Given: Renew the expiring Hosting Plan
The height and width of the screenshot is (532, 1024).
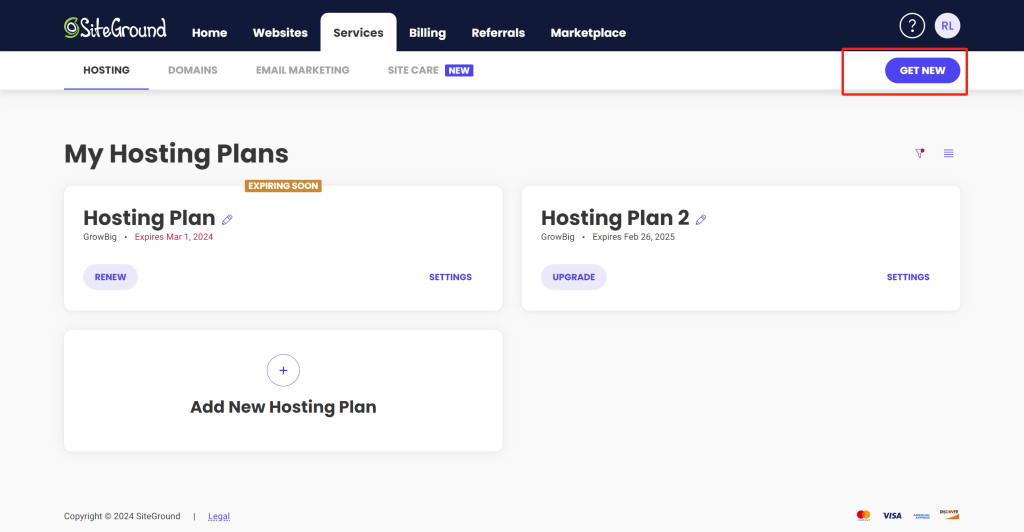Looking at the screenshot, I should pos(110,277).
